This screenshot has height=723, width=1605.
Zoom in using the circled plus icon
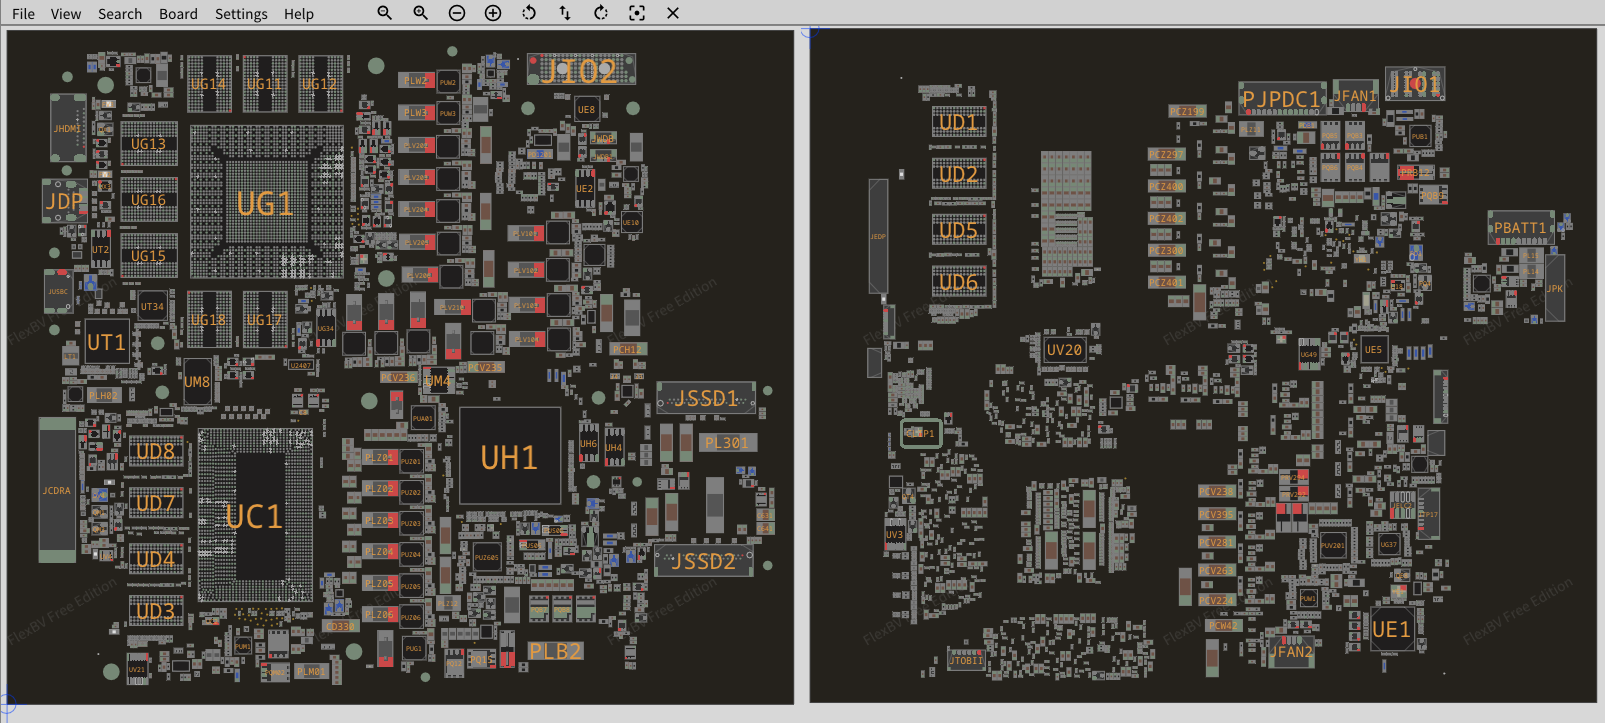[x=493, y=13]
